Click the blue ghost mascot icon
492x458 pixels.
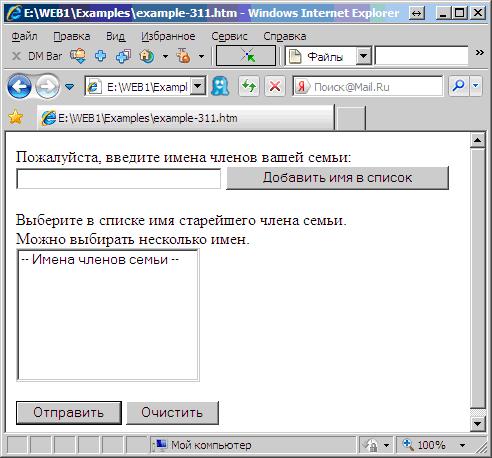click(220, 86)
